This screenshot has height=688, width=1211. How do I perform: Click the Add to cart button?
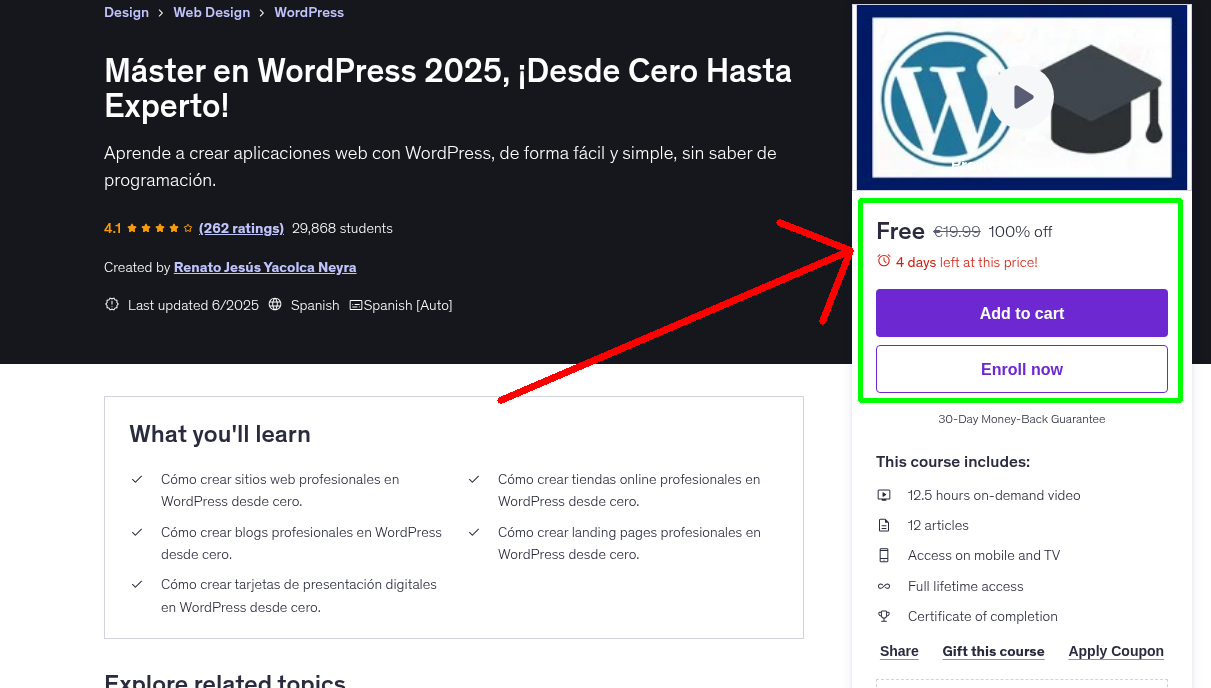pos(1022,313)
